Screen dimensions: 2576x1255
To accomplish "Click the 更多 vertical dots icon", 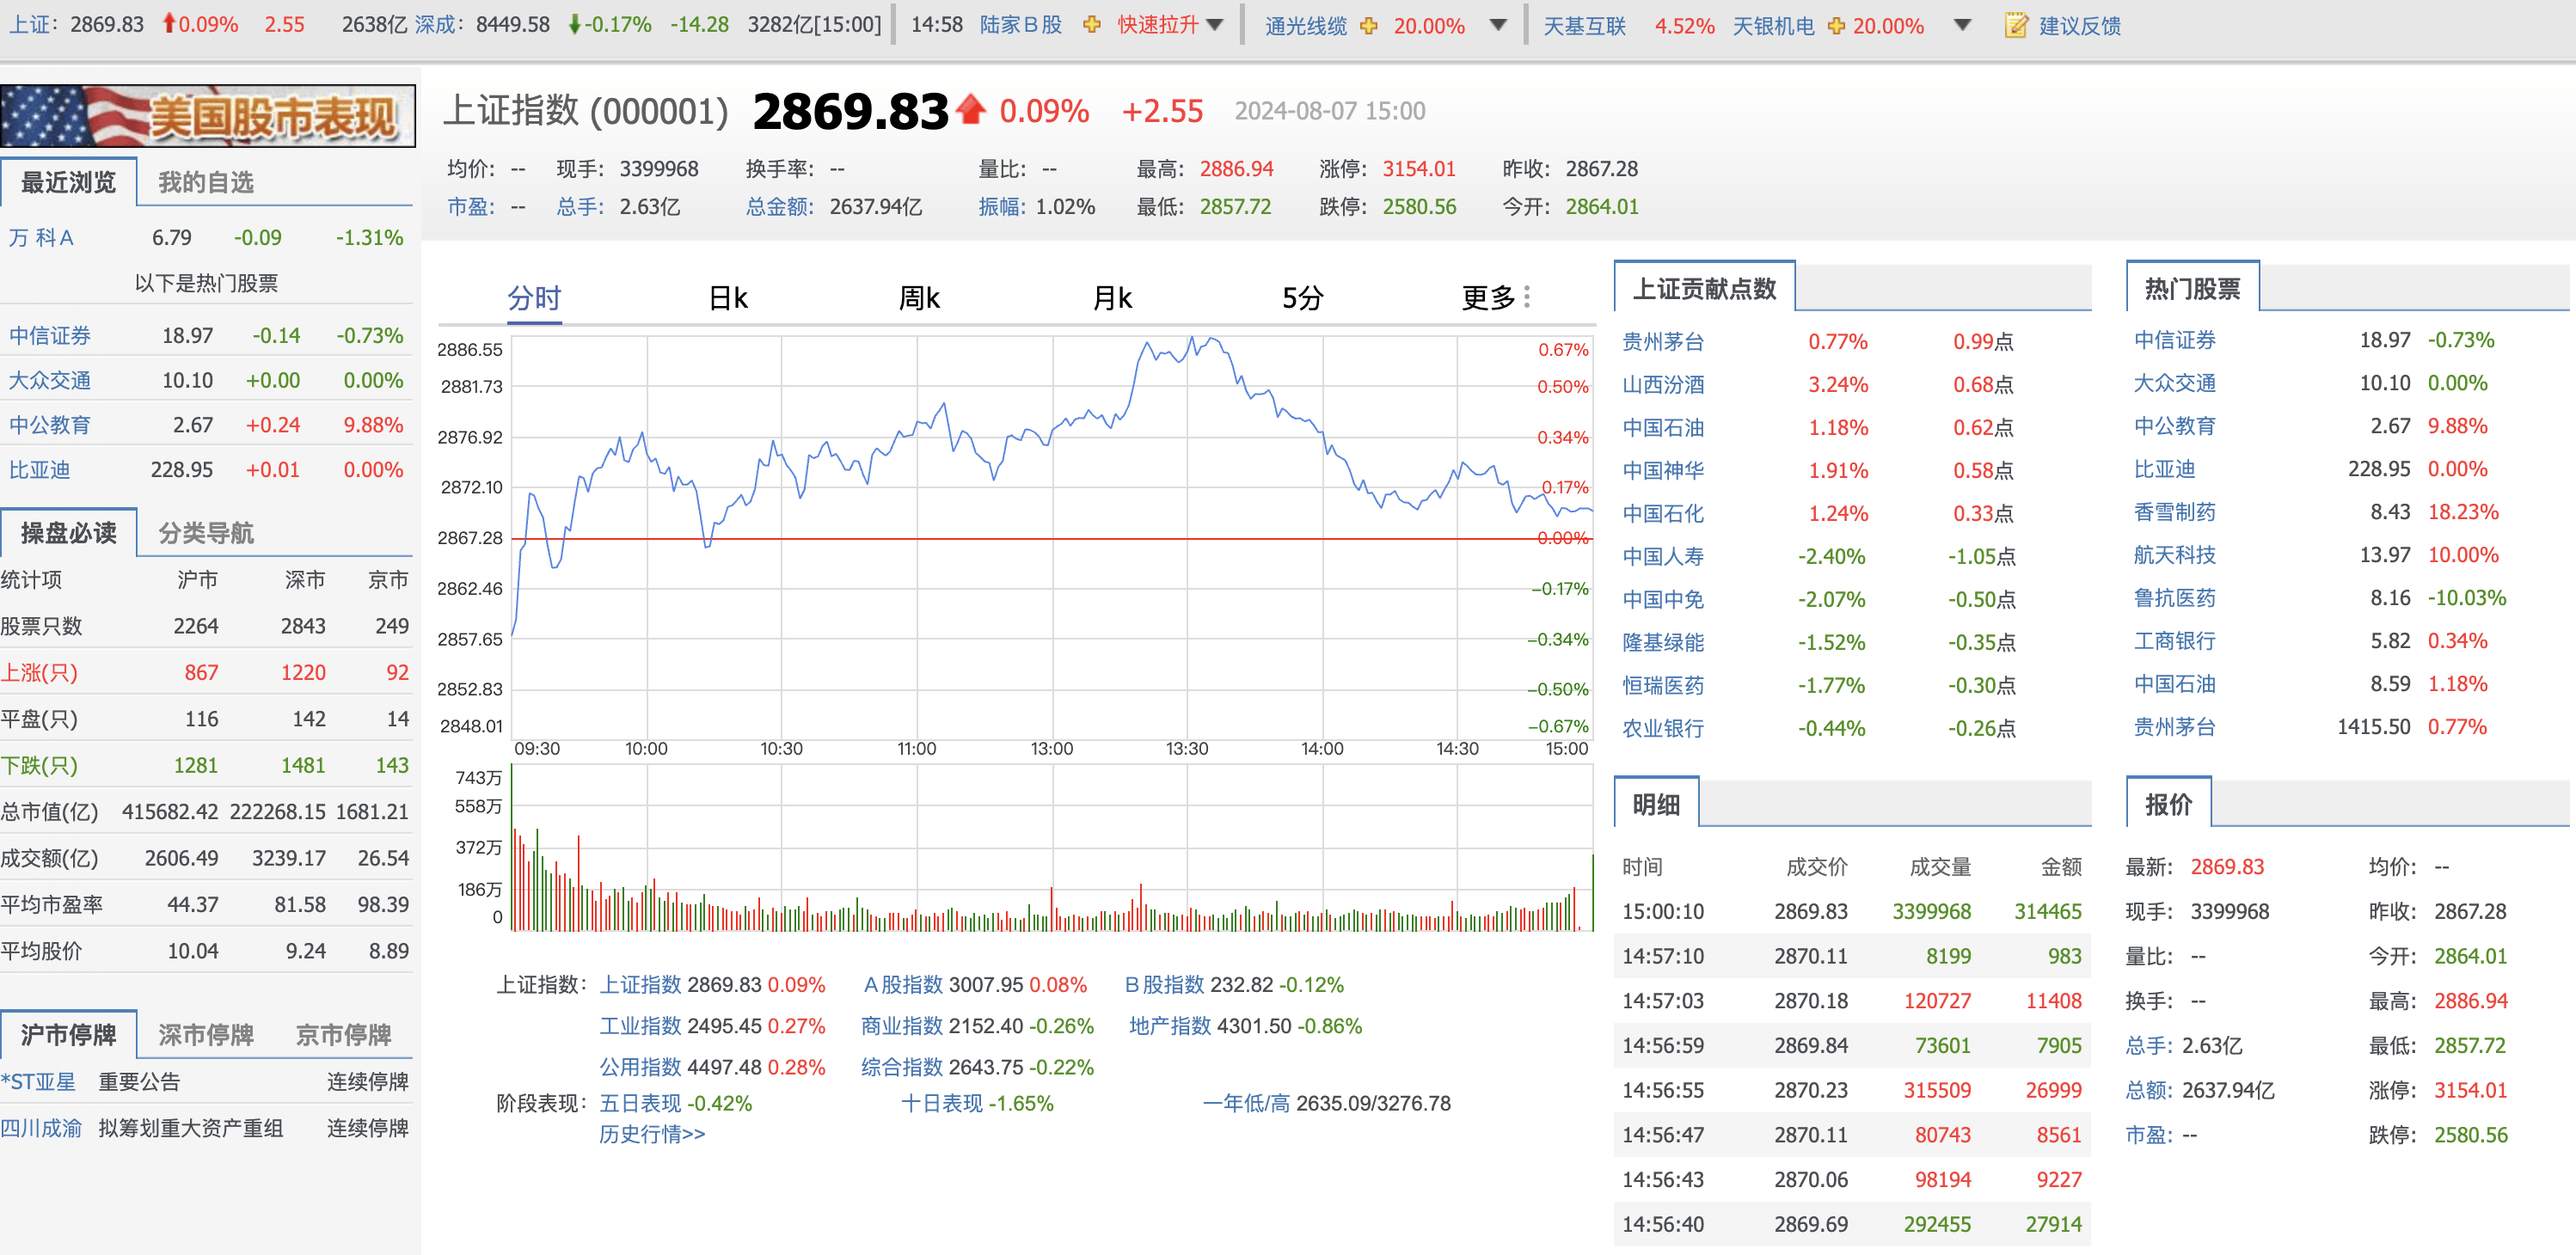I will (1526, 297).
